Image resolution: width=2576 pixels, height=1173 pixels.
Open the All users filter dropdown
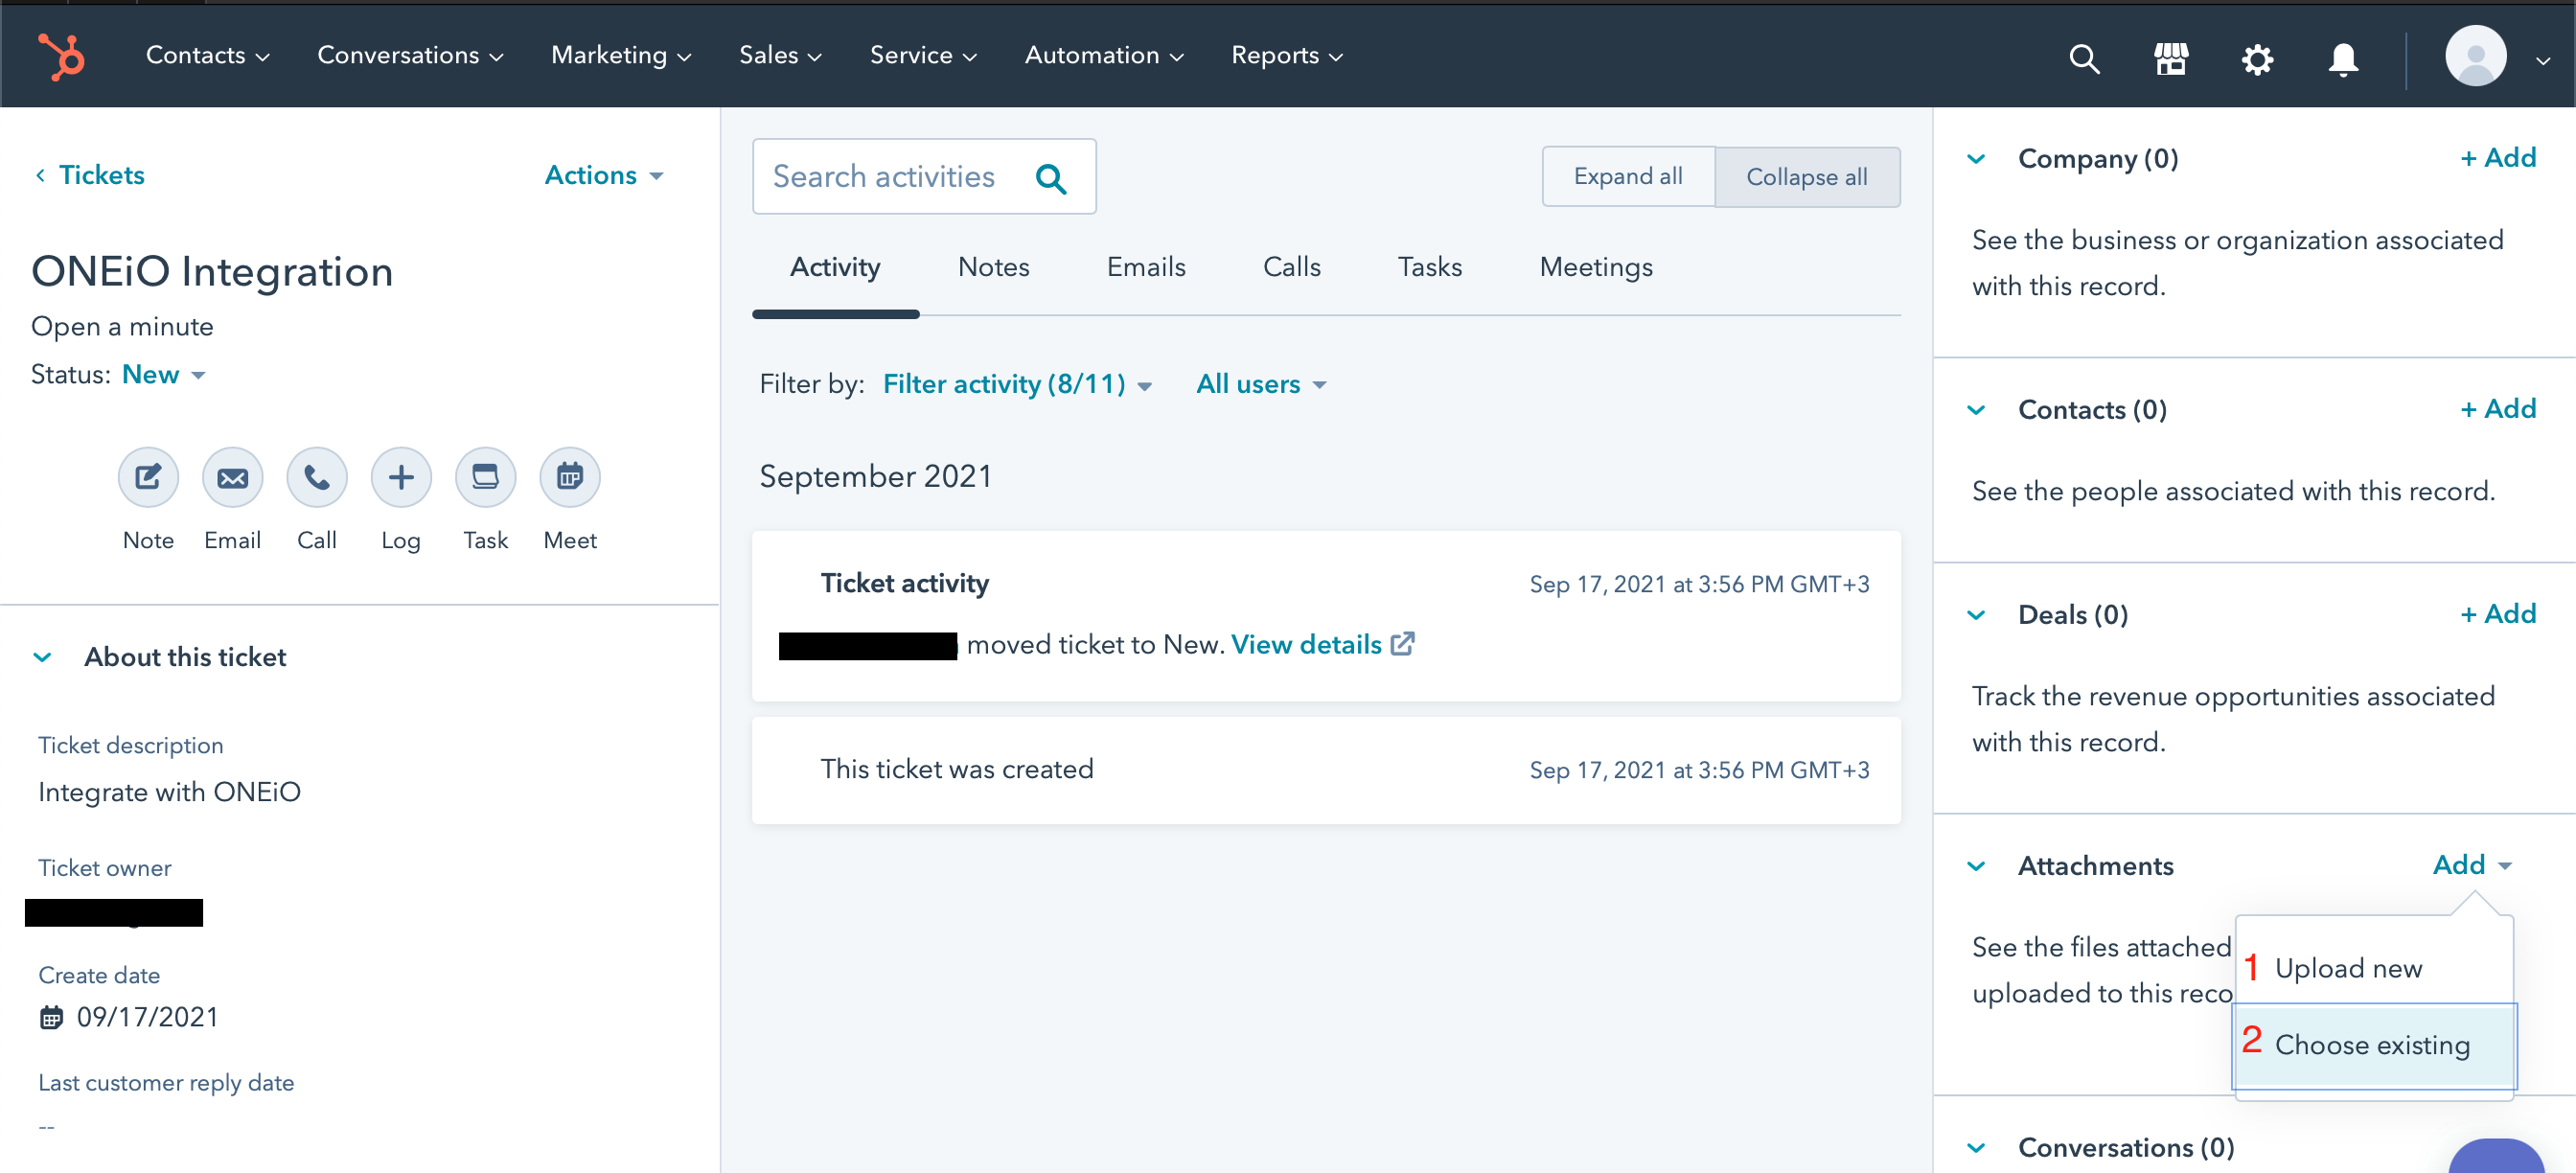1261,384
